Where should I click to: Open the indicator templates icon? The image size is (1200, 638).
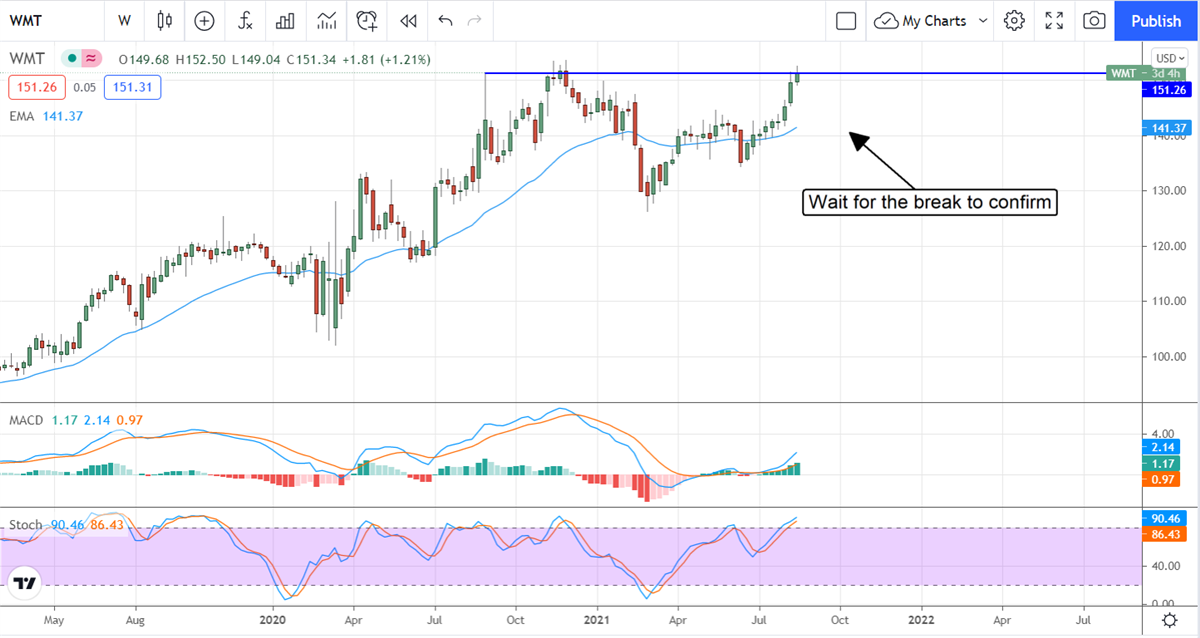[x=326, y=20]
